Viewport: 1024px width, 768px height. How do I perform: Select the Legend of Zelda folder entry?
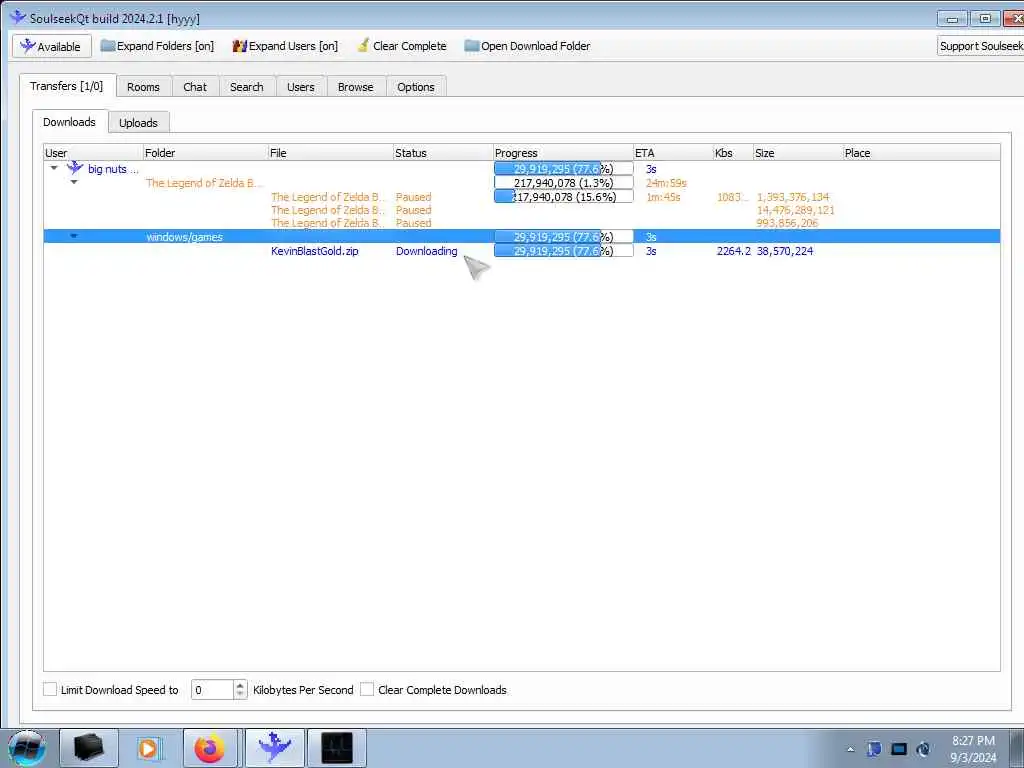pyautogui.click(x=204, y=183)
